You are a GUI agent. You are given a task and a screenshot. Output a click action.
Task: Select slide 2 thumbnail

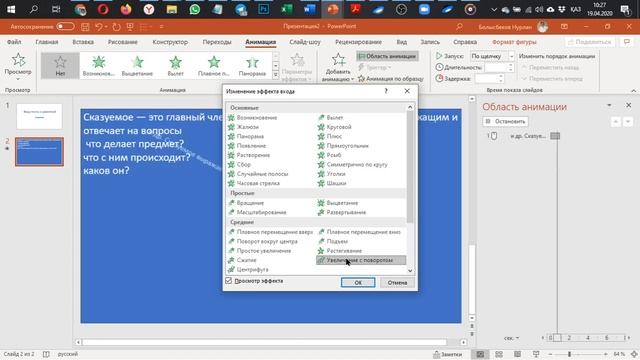[x=39, y=151]
